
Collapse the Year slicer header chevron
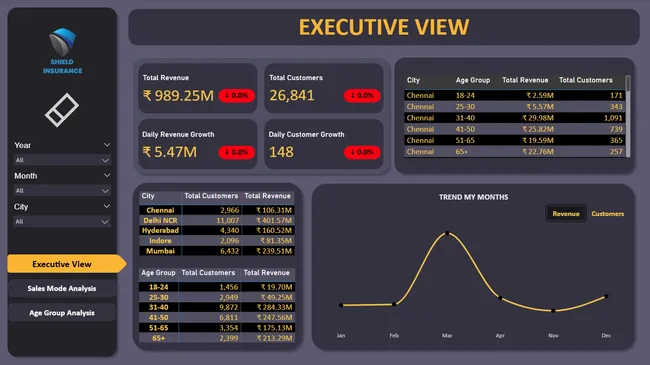click(x=107, y=145)
